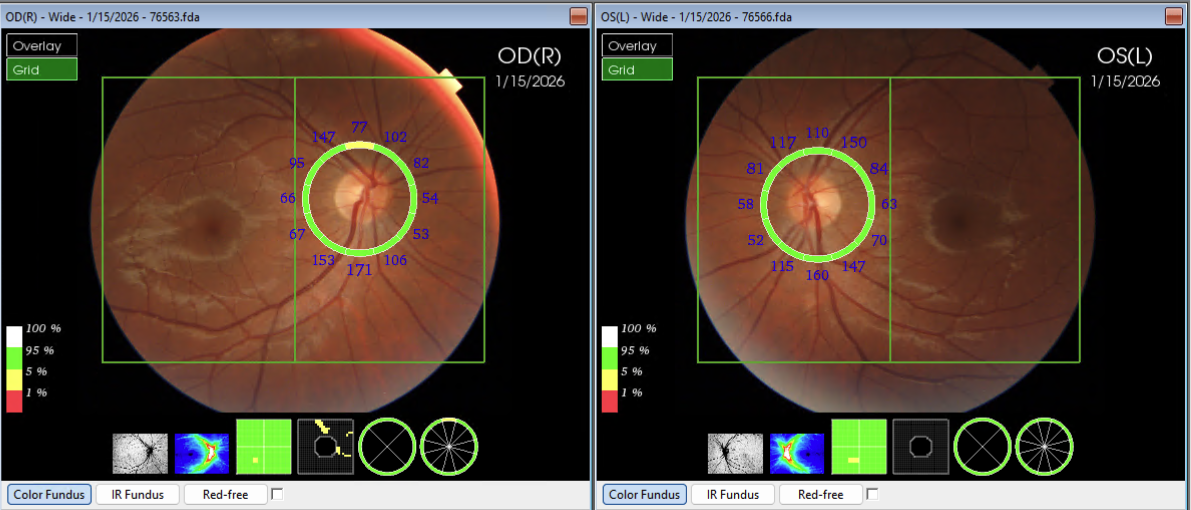This screenshot has width=1191, height=510.
Task: Tick the checkbox beside OD Red-free
Action: [277, 494]
